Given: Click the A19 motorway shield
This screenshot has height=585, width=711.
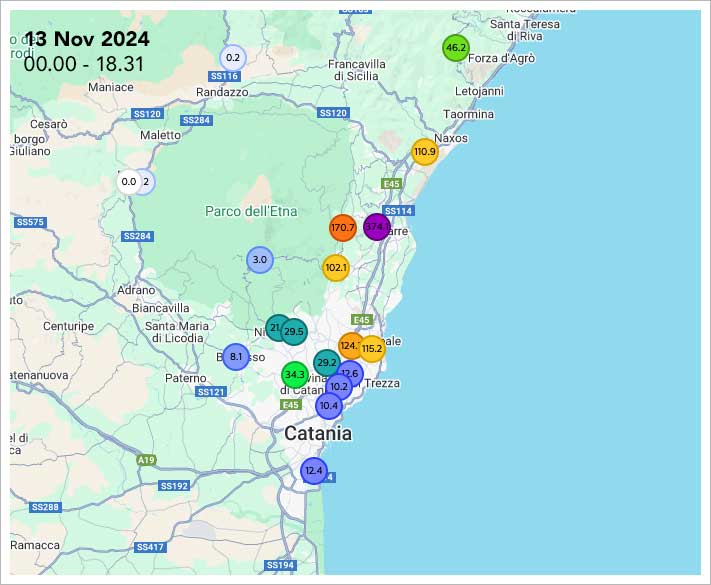Looking at the screenshot, I should click(147, 460).
